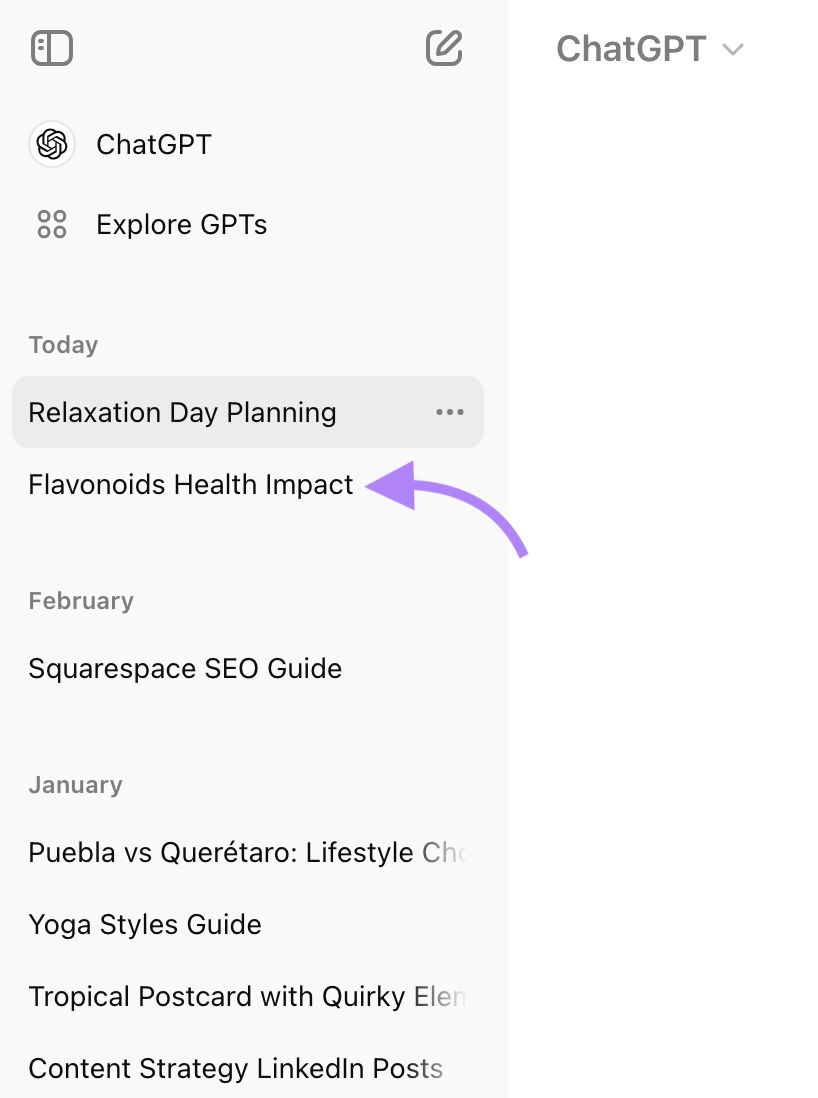
Task: Select Explore GPTs in the sidebar
Action: [181, 224]
